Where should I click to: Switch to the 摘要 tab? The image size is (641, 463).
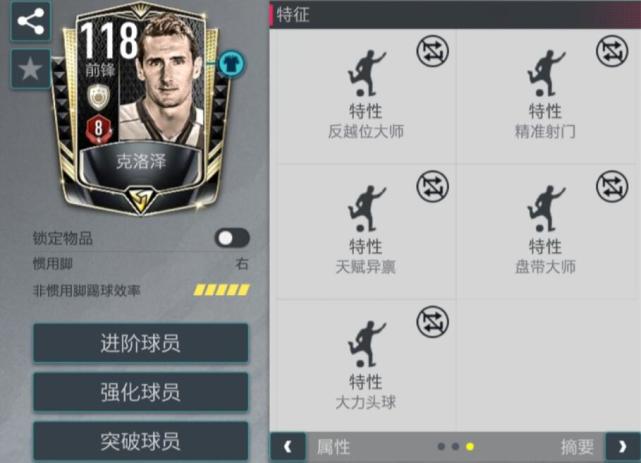point(577,447)
